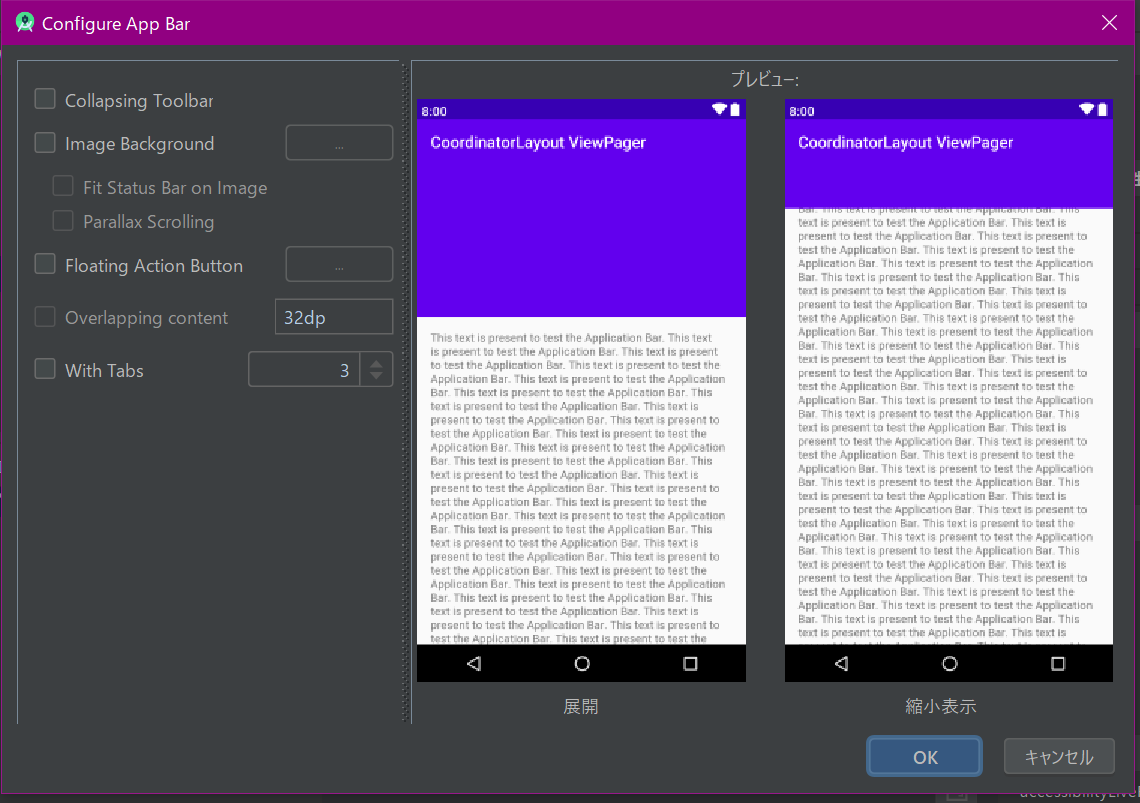Increase tab count with up arrow
The image size is (1140, 803).
point(376,362)
